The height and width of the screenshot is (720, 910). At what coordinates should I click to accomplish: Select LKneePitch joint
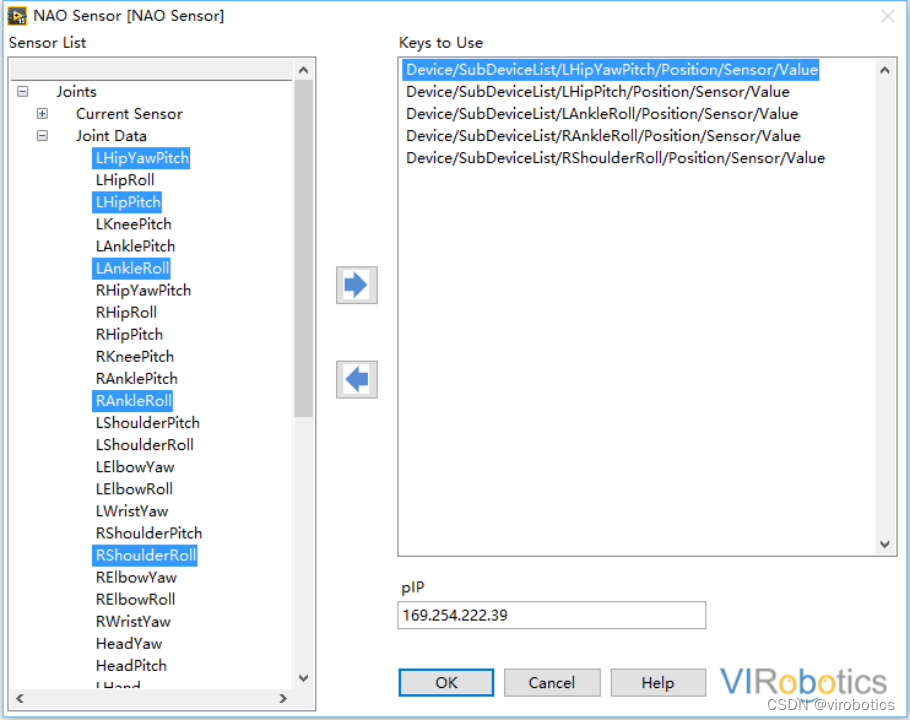133,224
